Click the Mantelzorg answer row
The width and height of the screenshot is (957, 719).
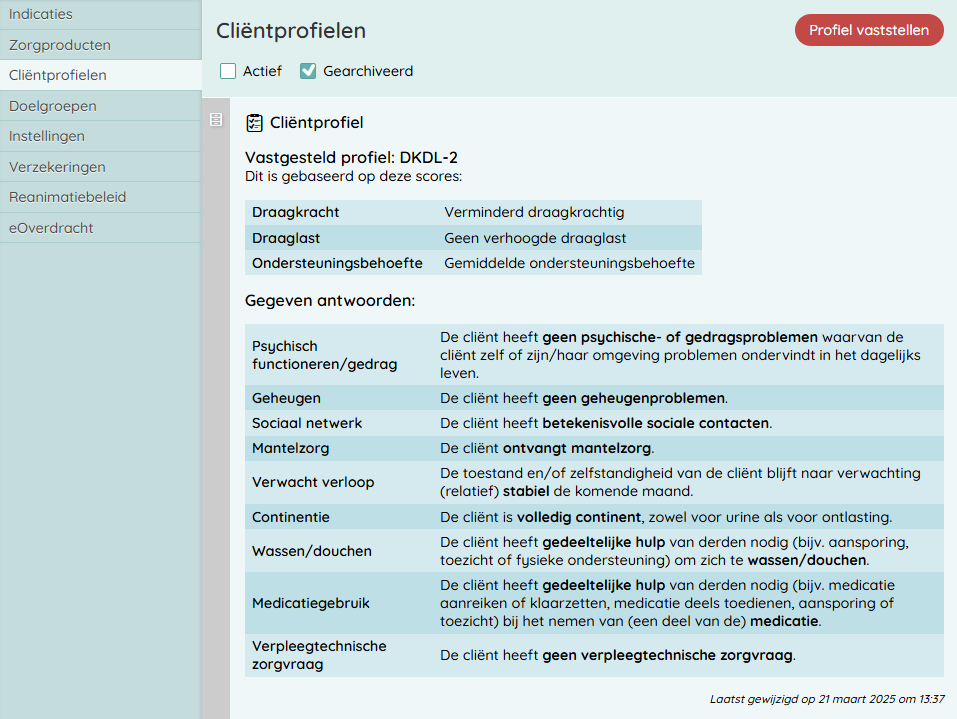[x=594, y=448]
